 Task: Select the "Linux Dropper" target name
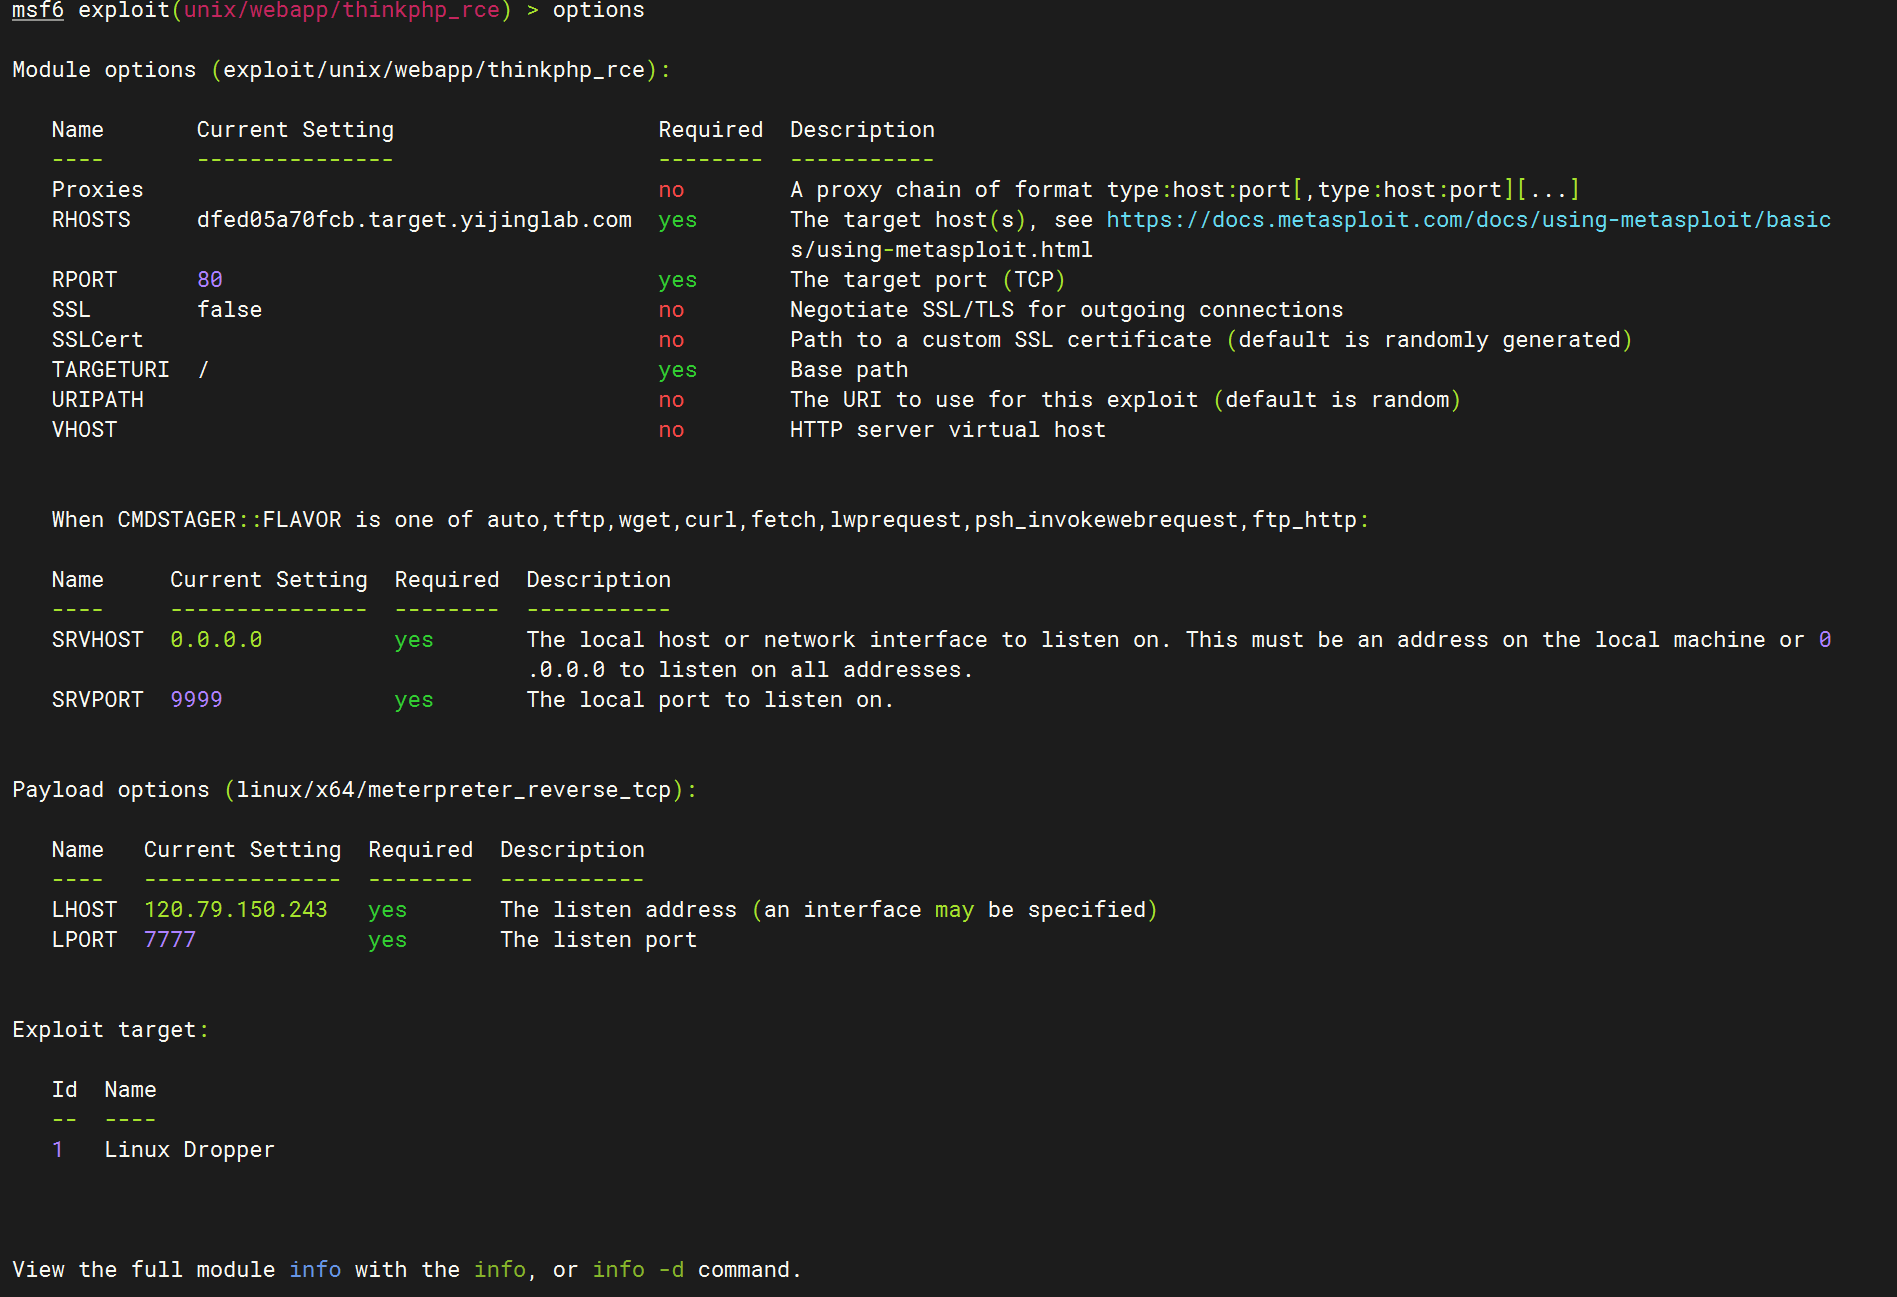[190, 1150]
